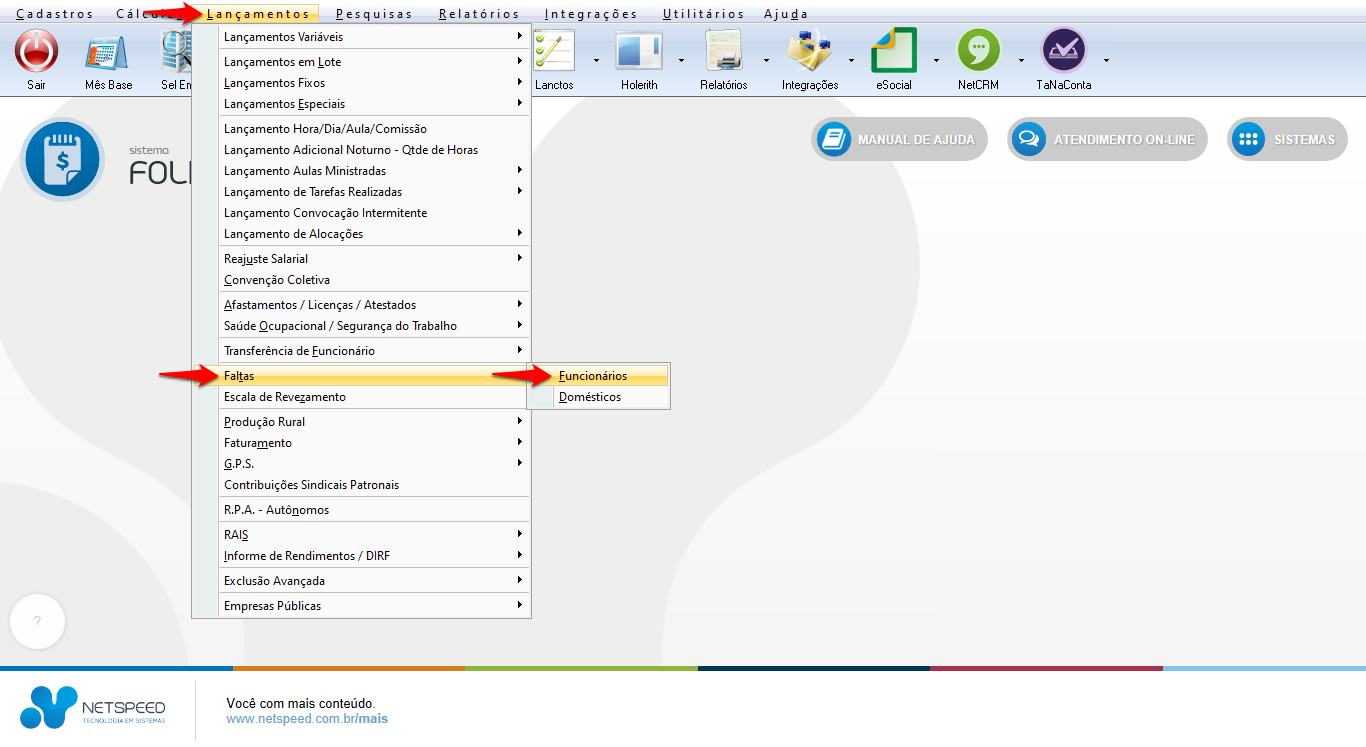Click the Lanctos checklist icon
The width and height of the screenshot is (1366, 747).
pos(554,51)
